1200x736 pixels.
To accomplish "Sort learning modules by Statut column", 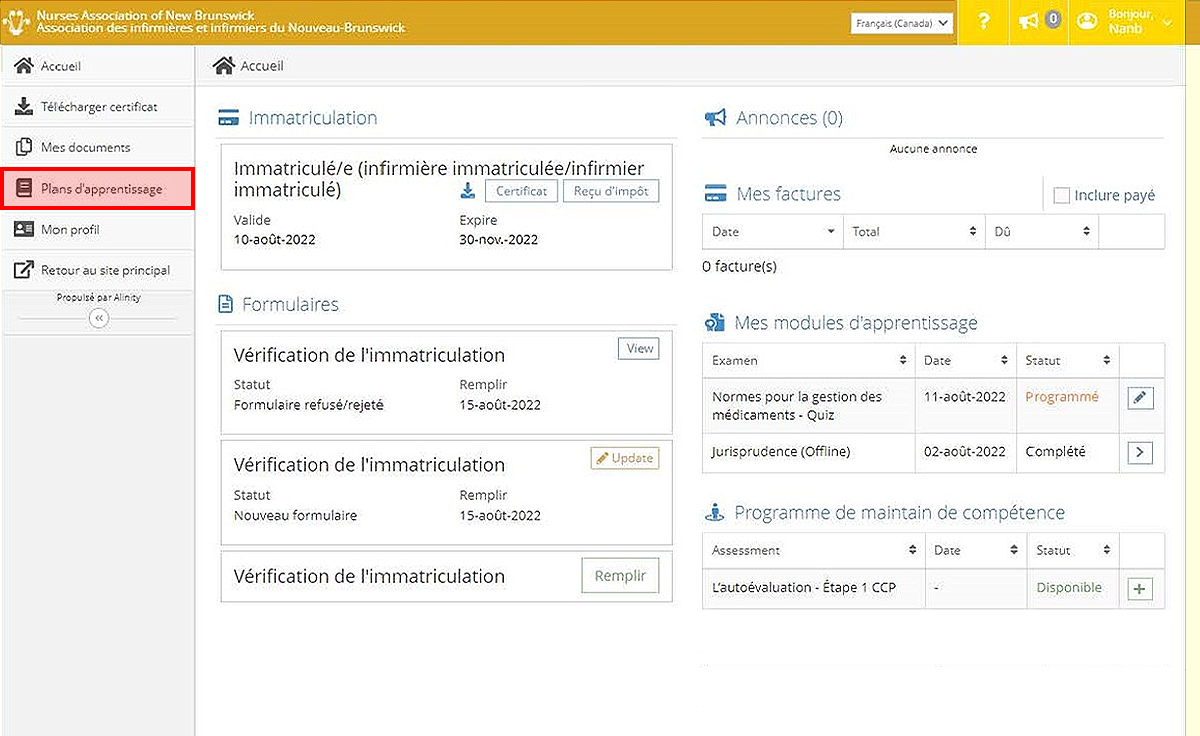I will coord(1067,360).
